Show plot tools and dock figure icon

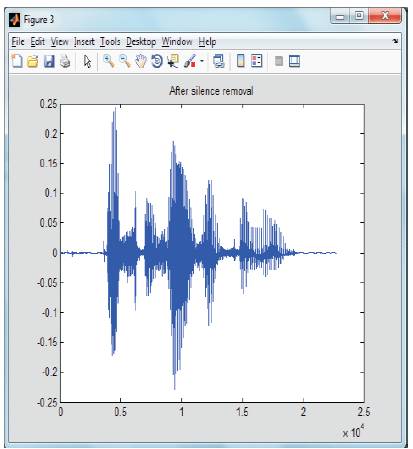294,61
